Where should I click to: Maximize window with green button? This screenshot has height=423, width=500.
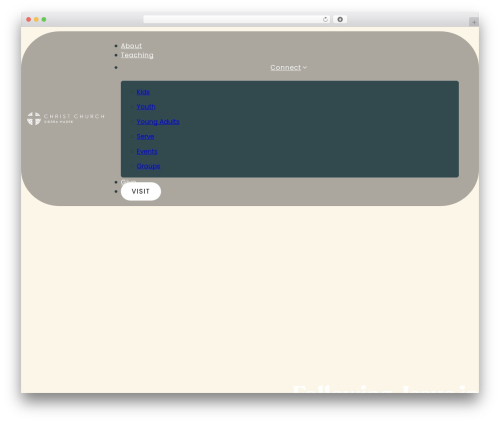pyautogui.click(x=44, y=19)
